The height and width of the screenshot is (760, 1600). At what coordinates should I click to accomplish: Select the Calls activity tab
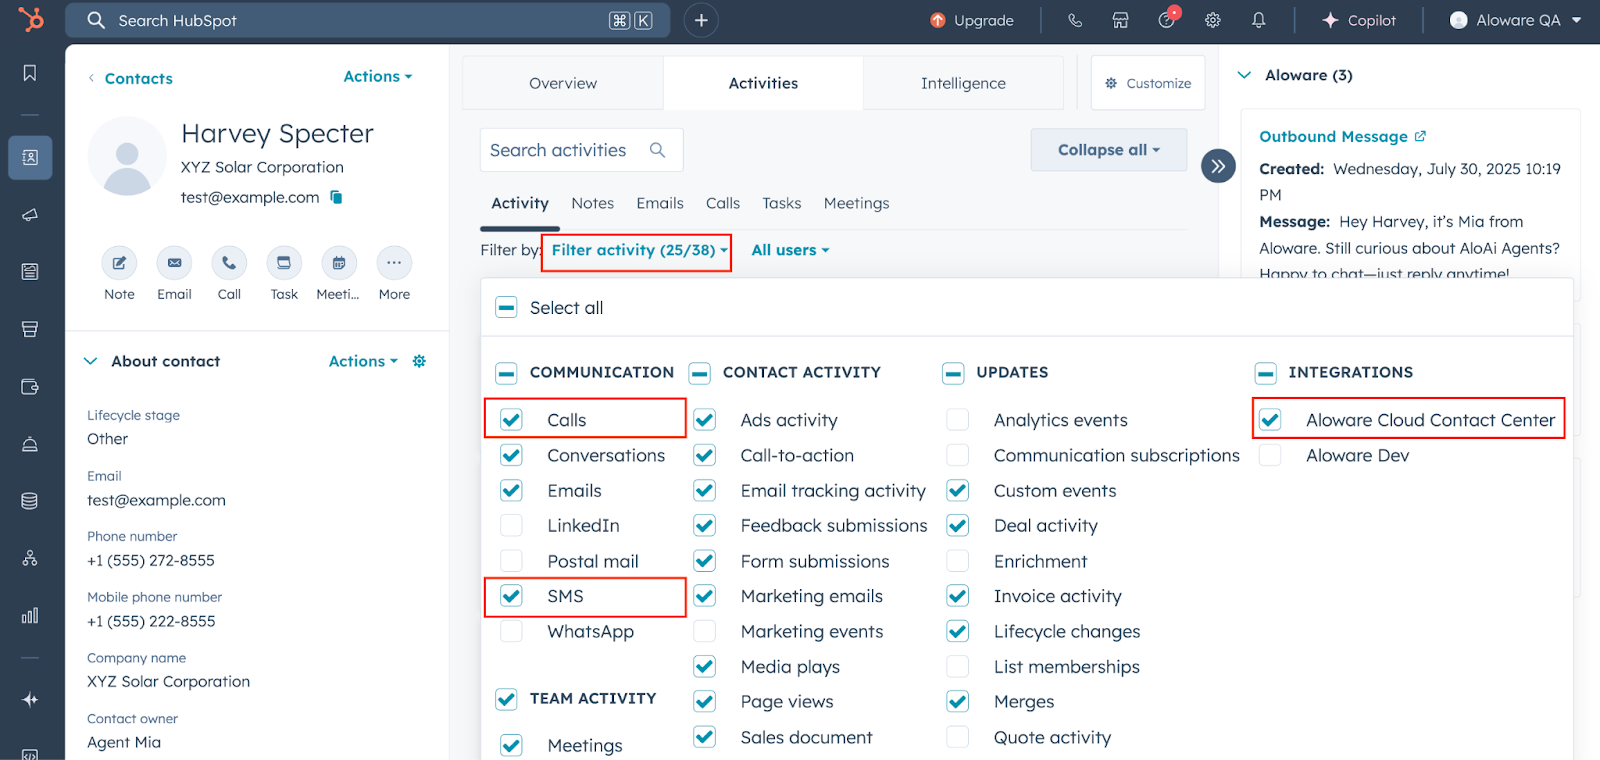point(723,203)
